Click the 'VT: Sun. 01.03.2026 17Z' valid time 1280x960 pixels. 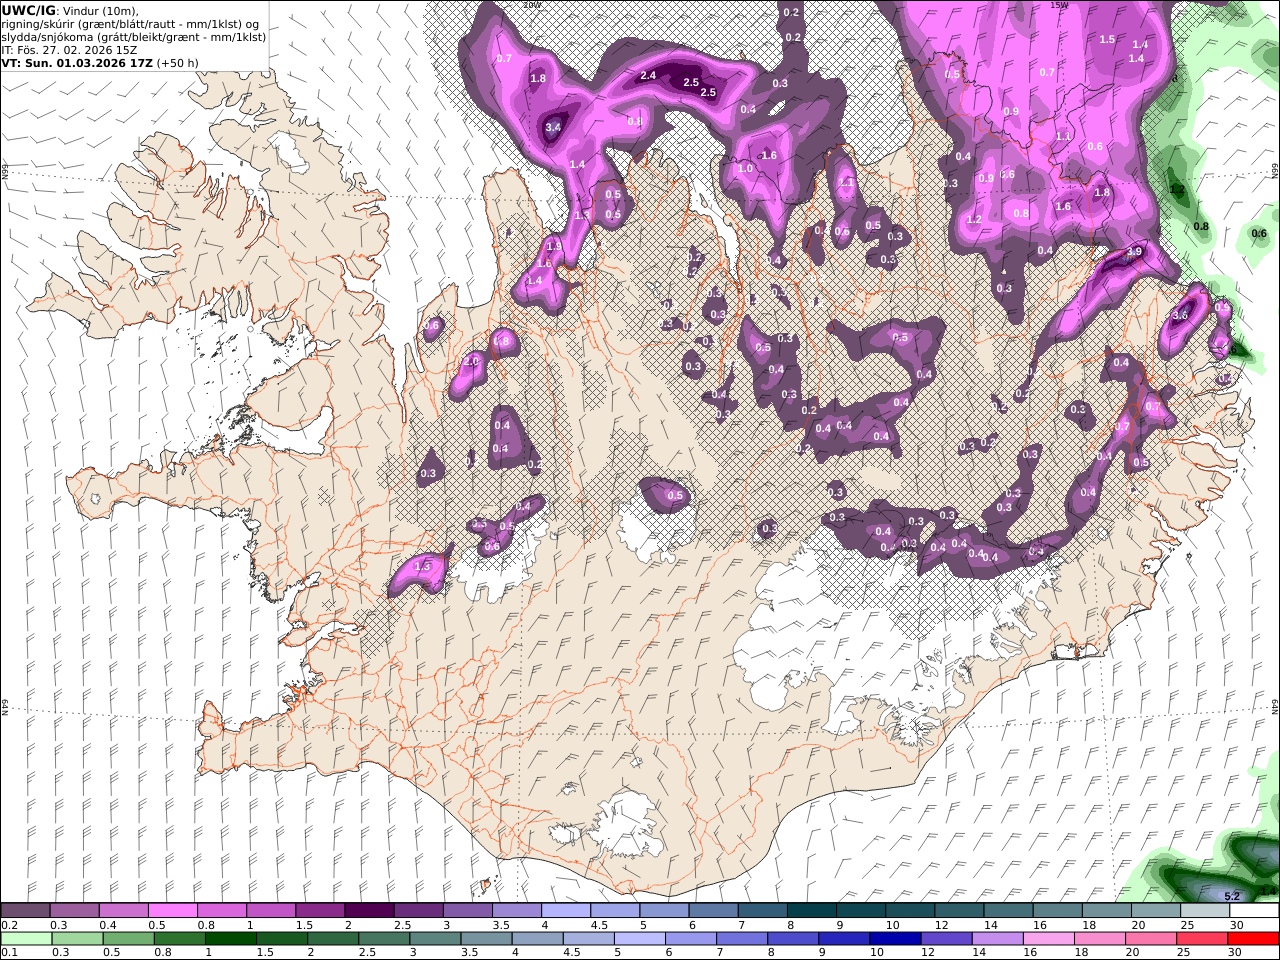(x=76, y=63)
